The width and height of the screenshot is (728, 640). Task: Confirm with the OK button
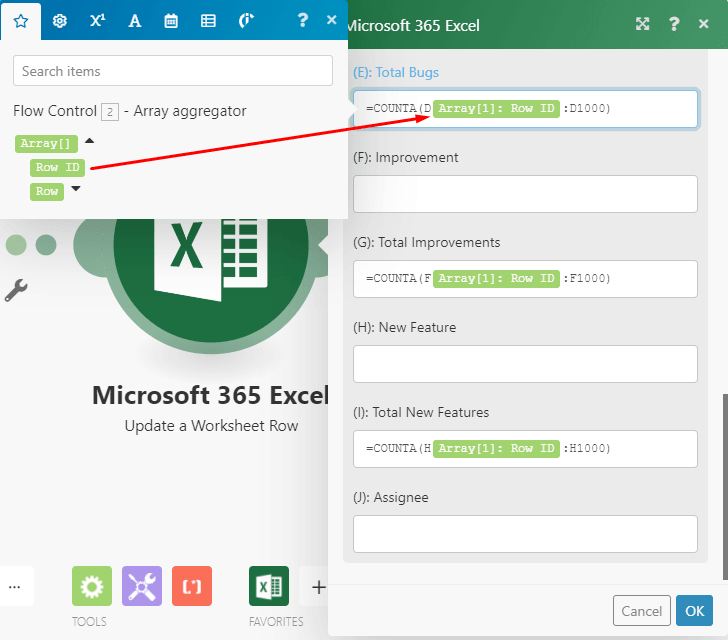click(x=694, y=611)
